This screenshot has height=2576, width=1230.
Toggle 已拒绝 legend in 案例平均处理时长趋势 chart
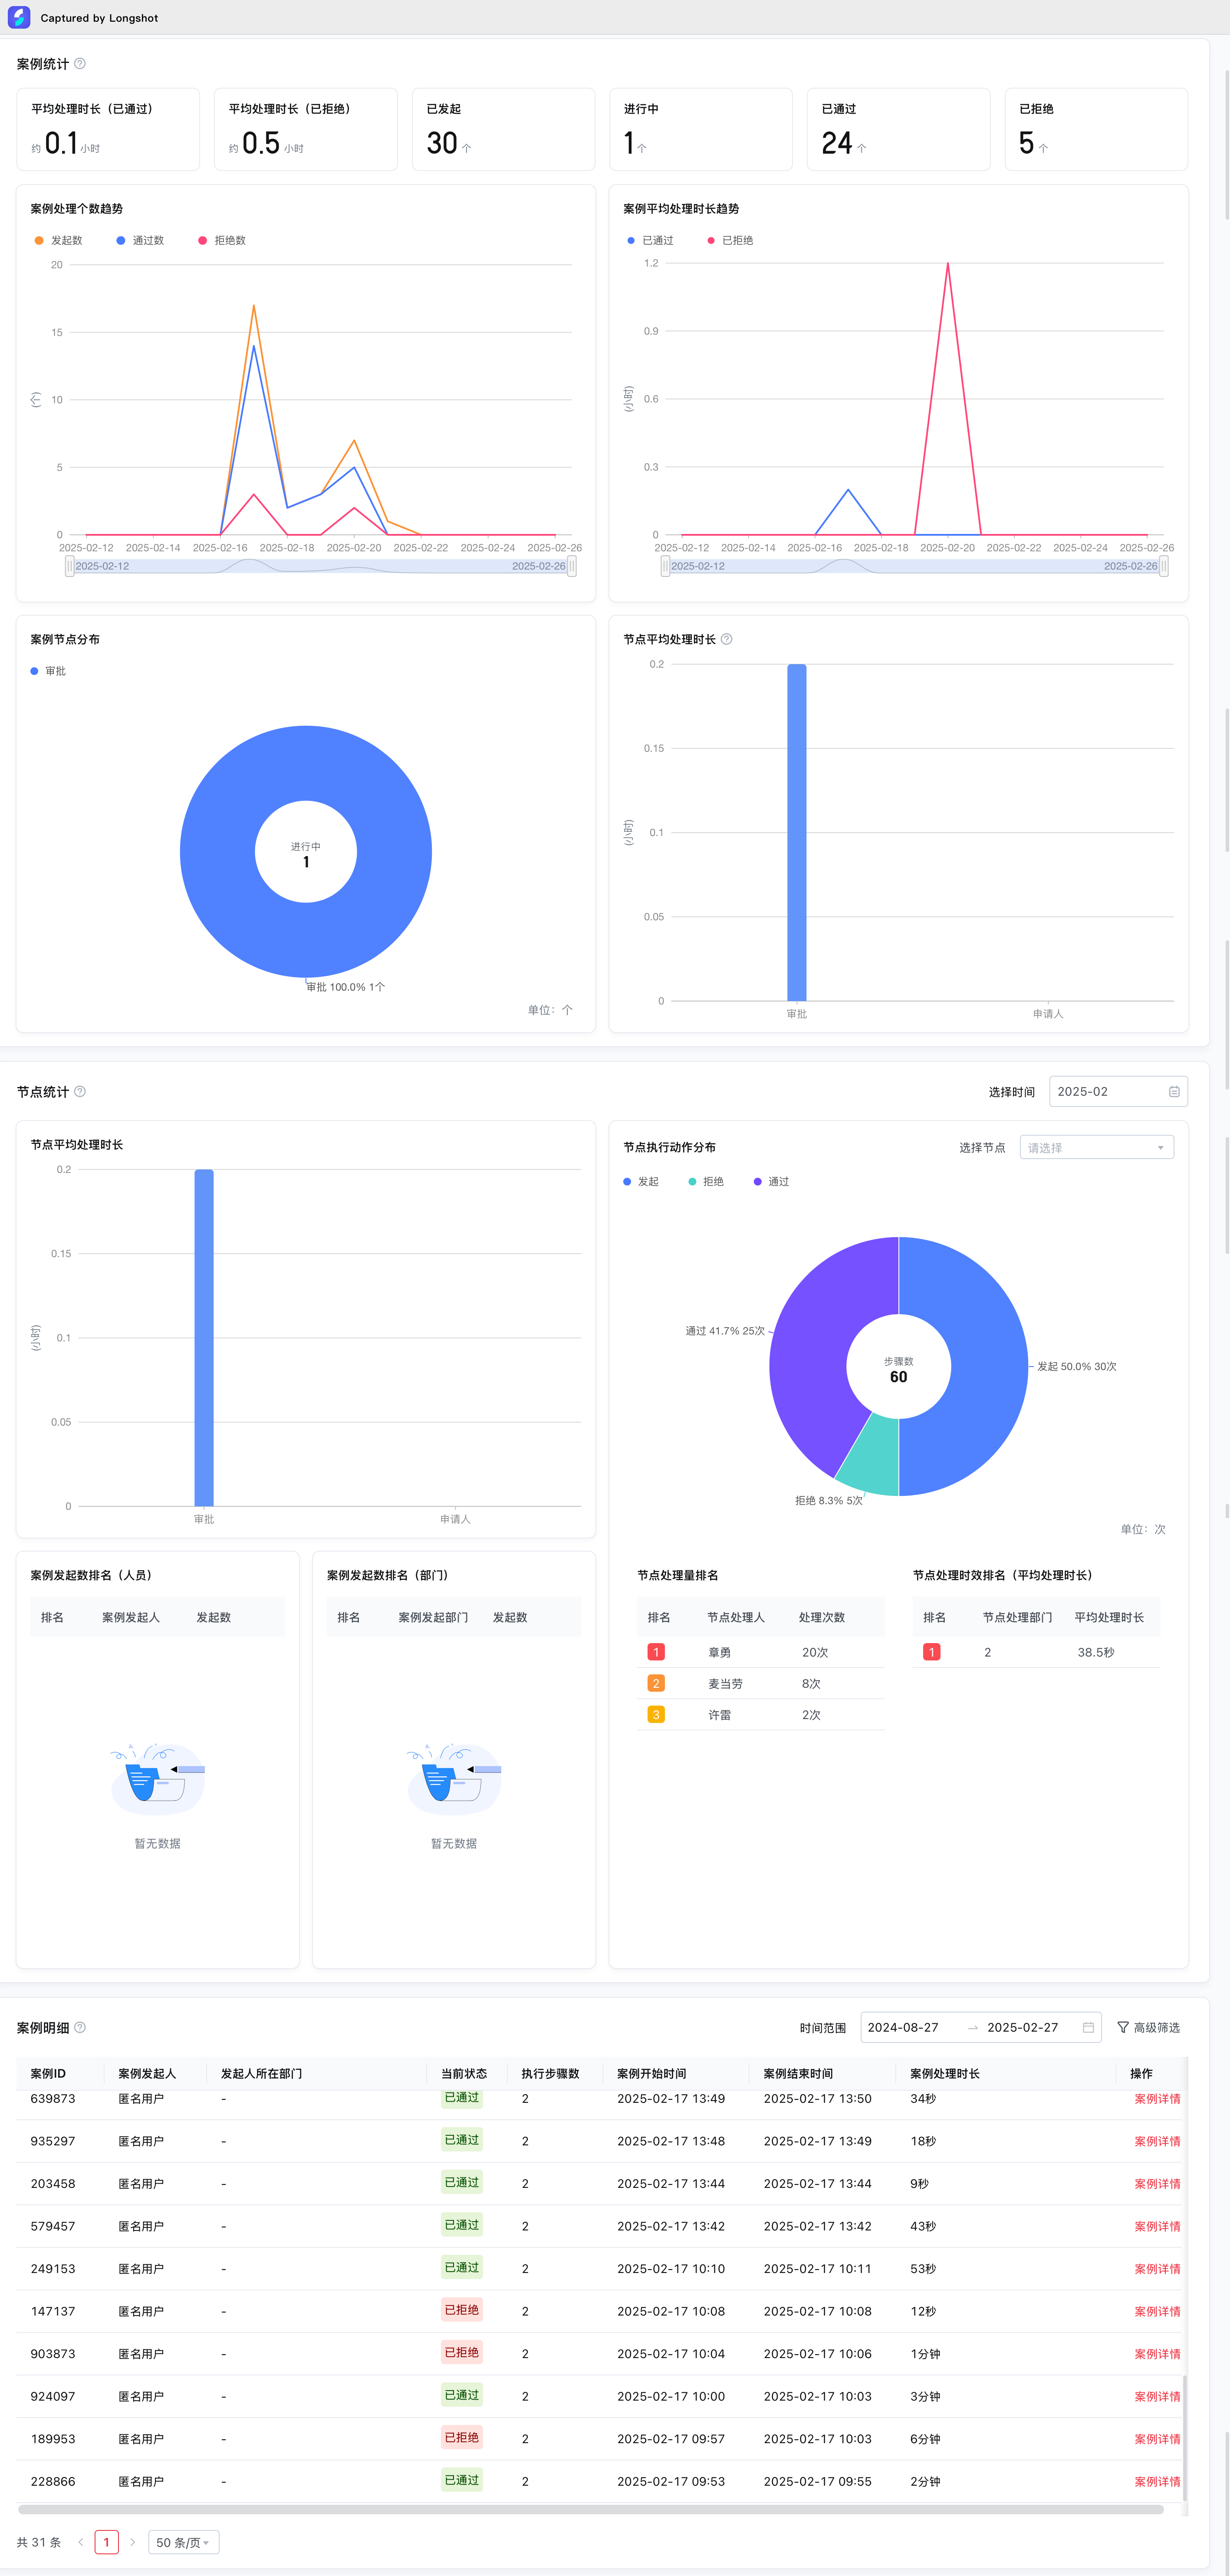[x=730, y=240]
